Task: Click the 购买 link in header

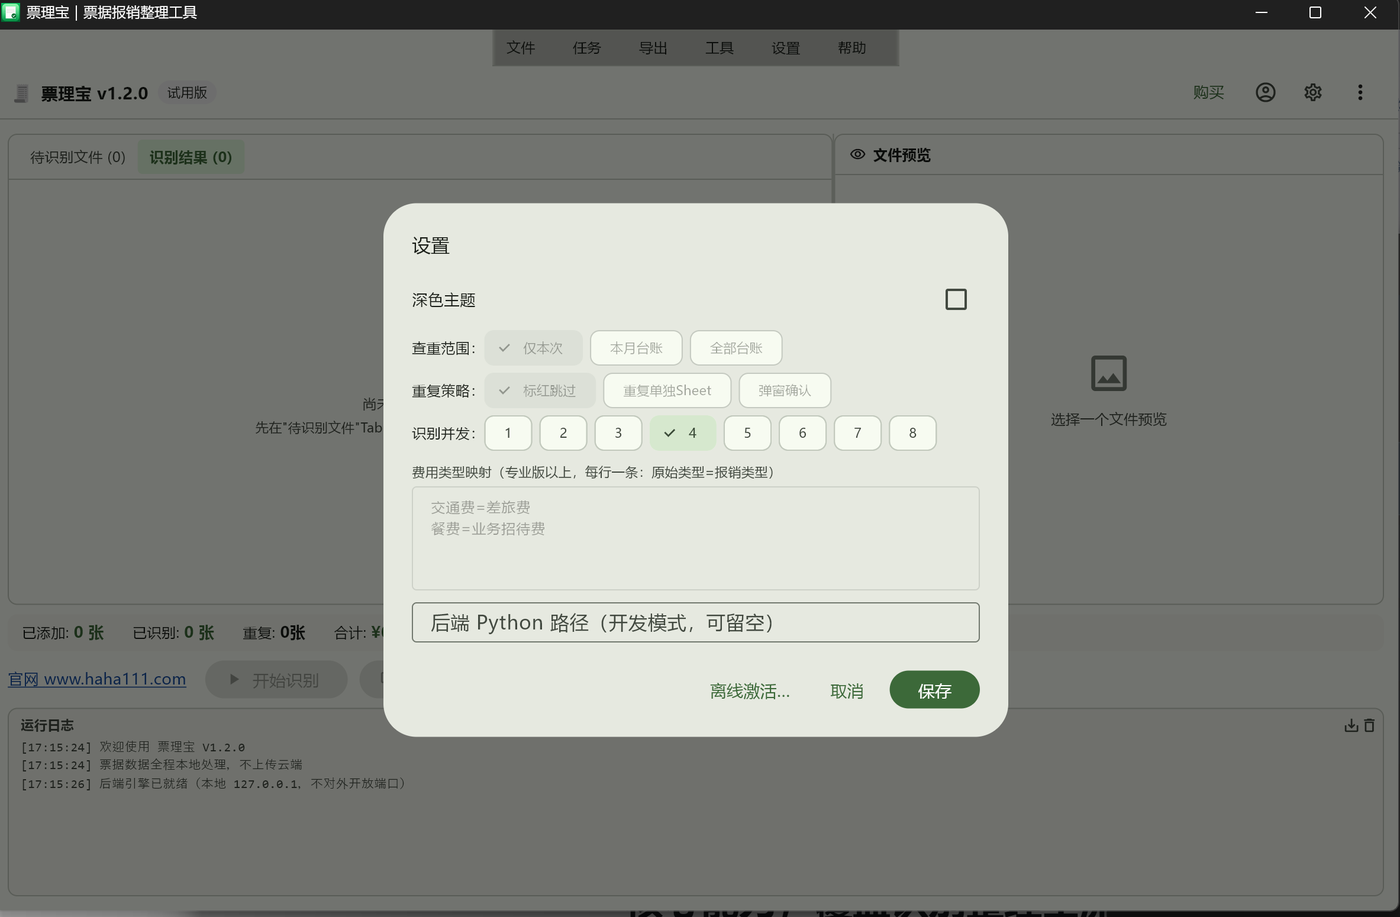Action: (x=1208, y=92)
